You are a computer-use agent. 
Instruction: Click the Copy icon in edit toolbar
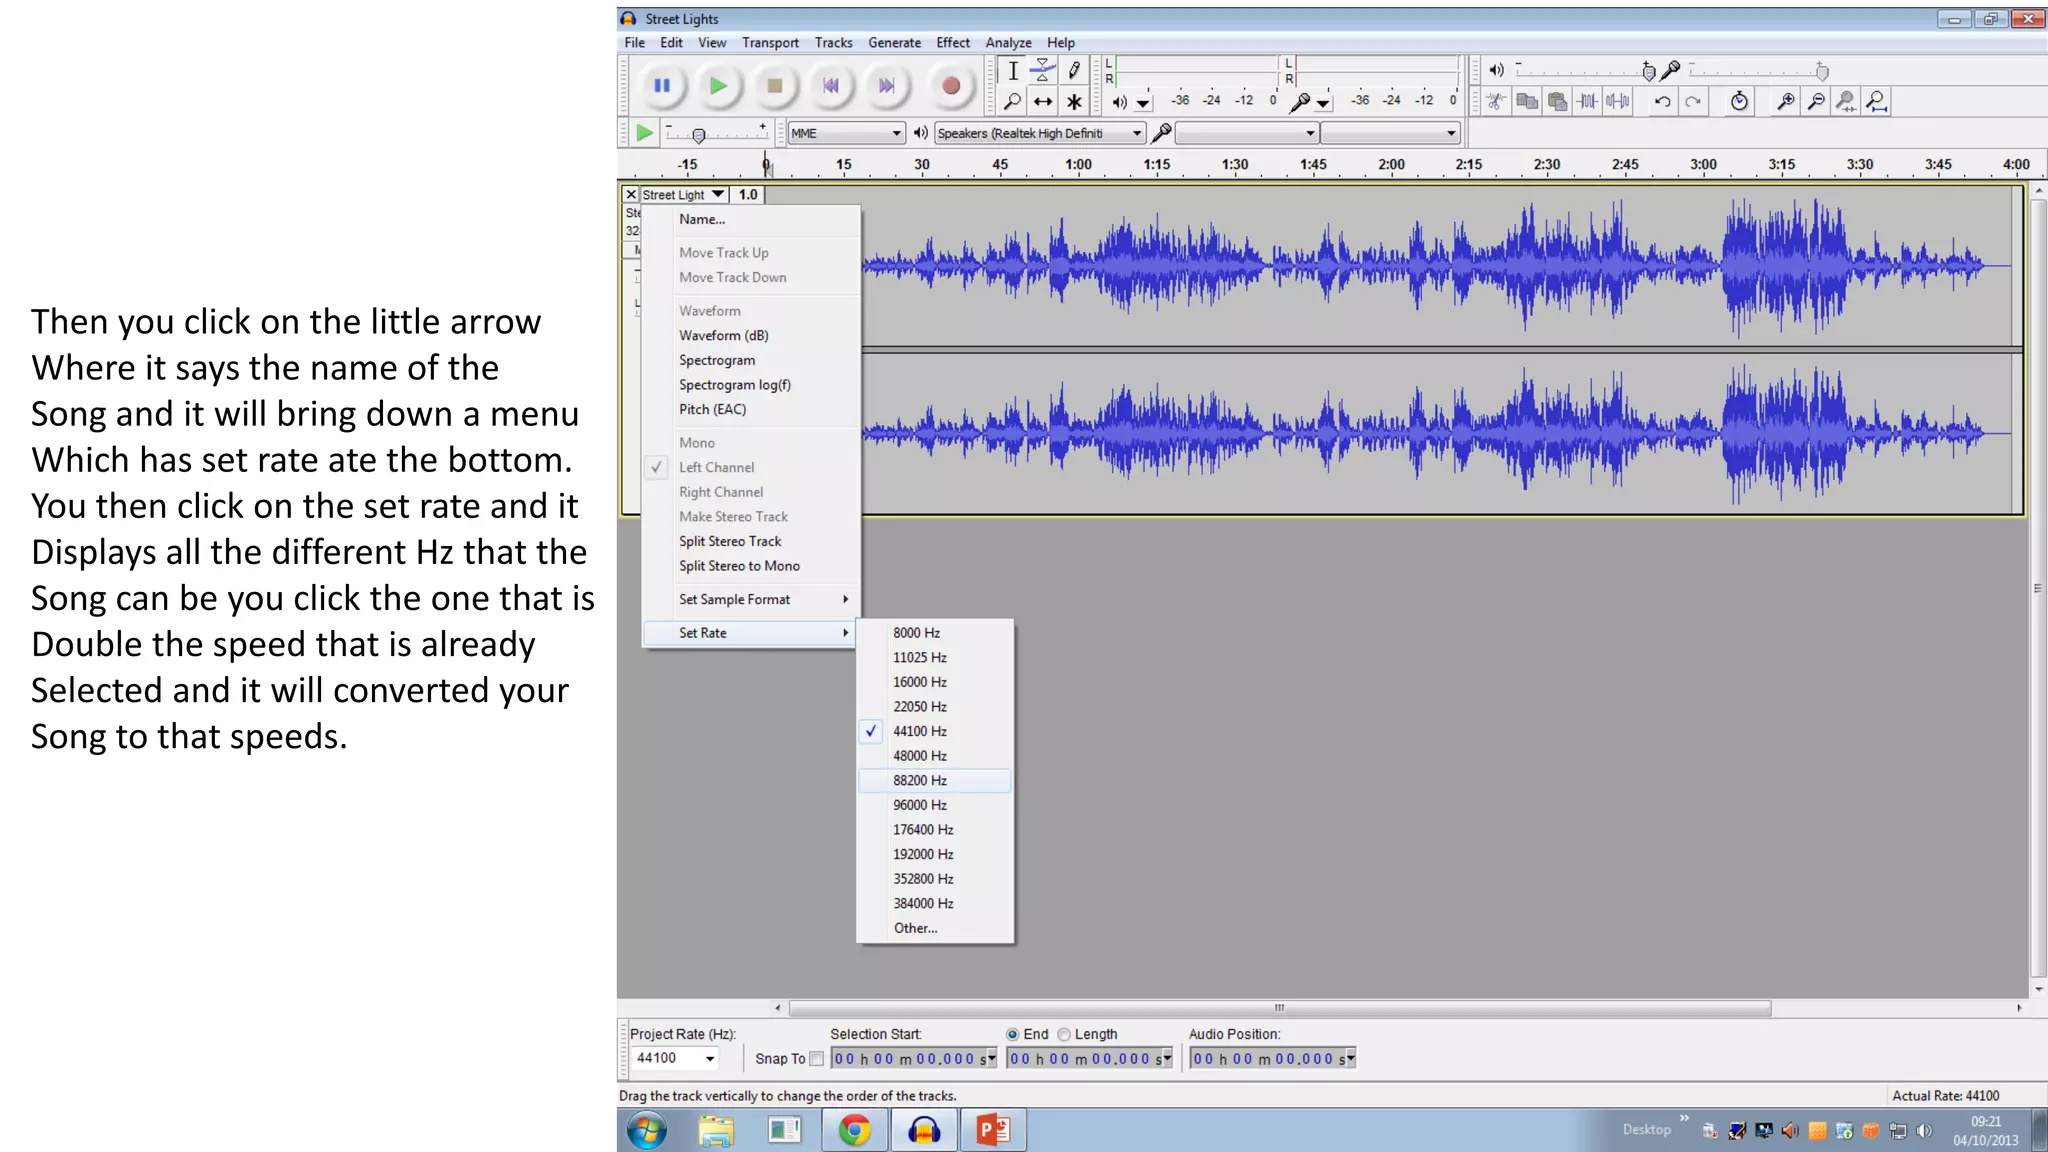[x=1527, y=101]
